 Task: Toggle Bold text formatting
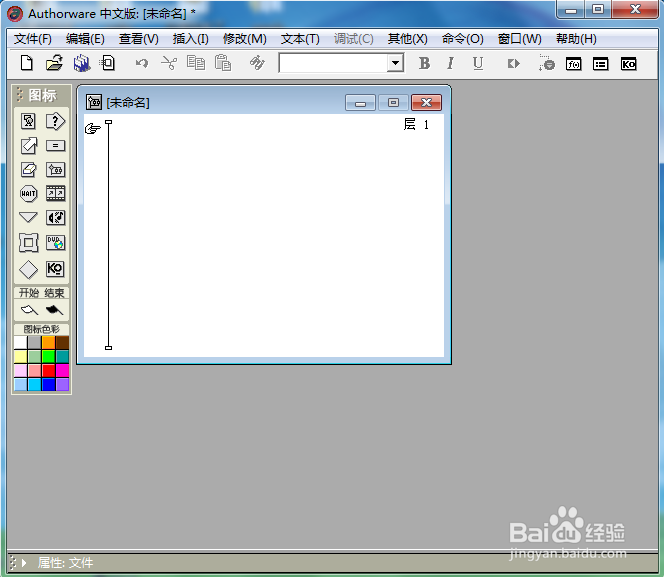(424, 63)
